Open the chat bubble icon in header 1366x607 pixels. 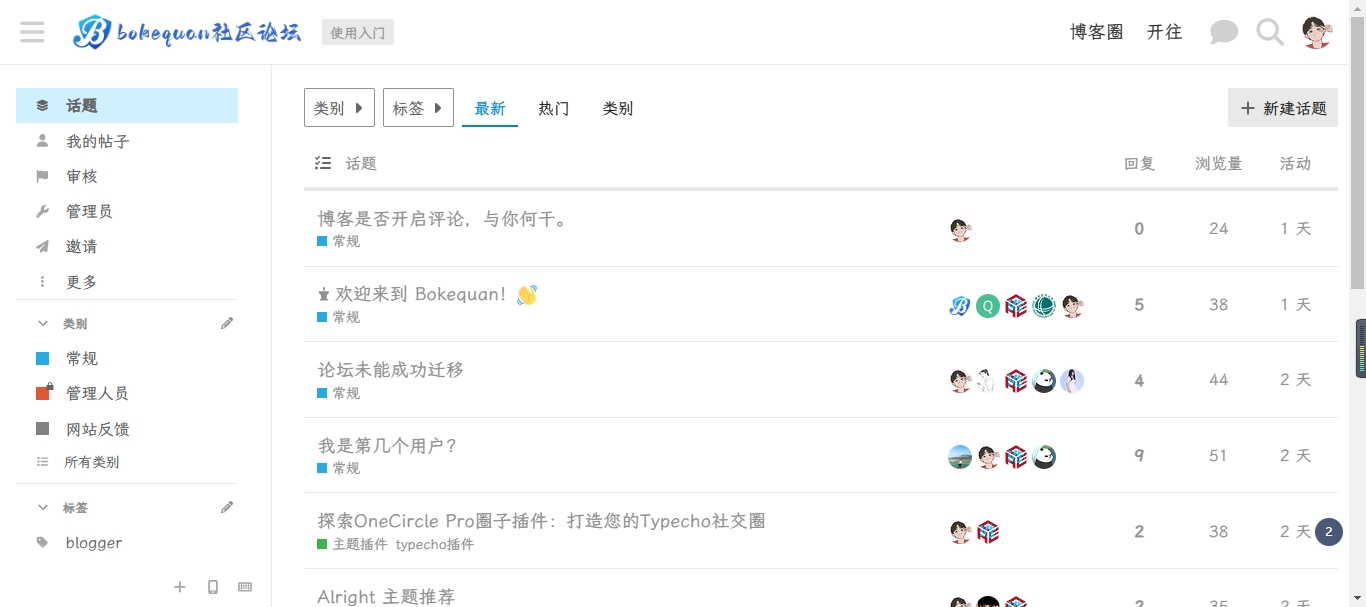click(x=1223, y=32)
